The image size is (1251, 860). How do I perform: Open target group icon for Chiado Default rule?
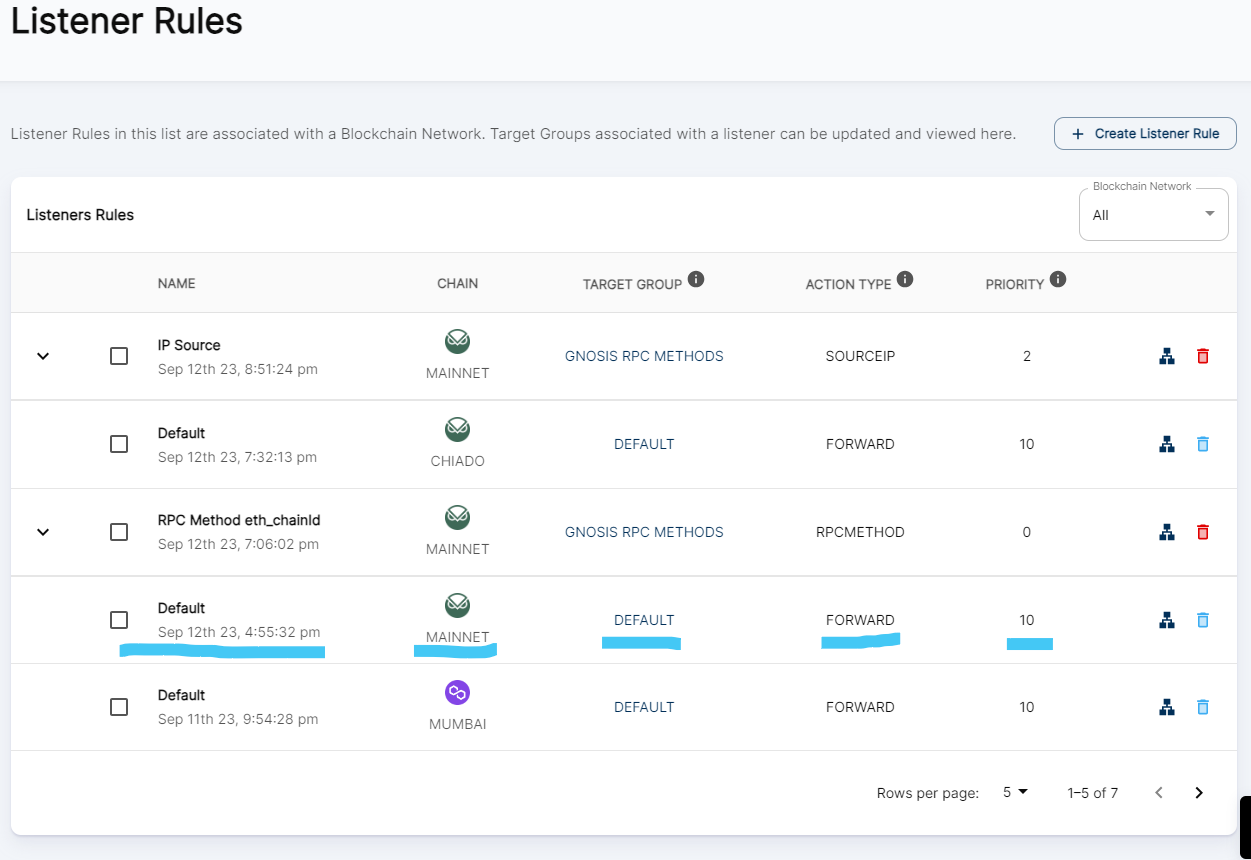(1166, 444)
